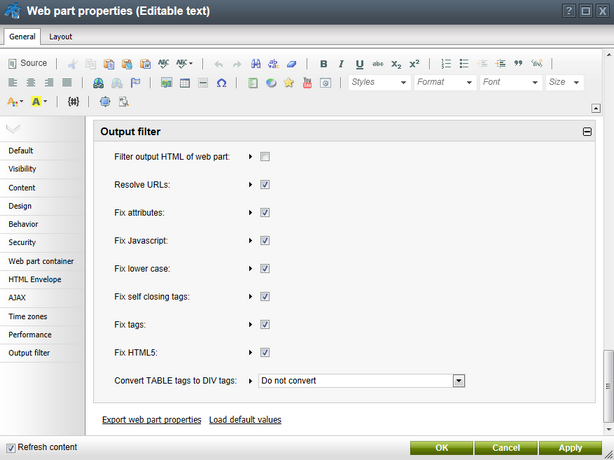Viewport: 614px width, 460px height.
Task: Toggle Bold formatting
Action: coord(323,63)
